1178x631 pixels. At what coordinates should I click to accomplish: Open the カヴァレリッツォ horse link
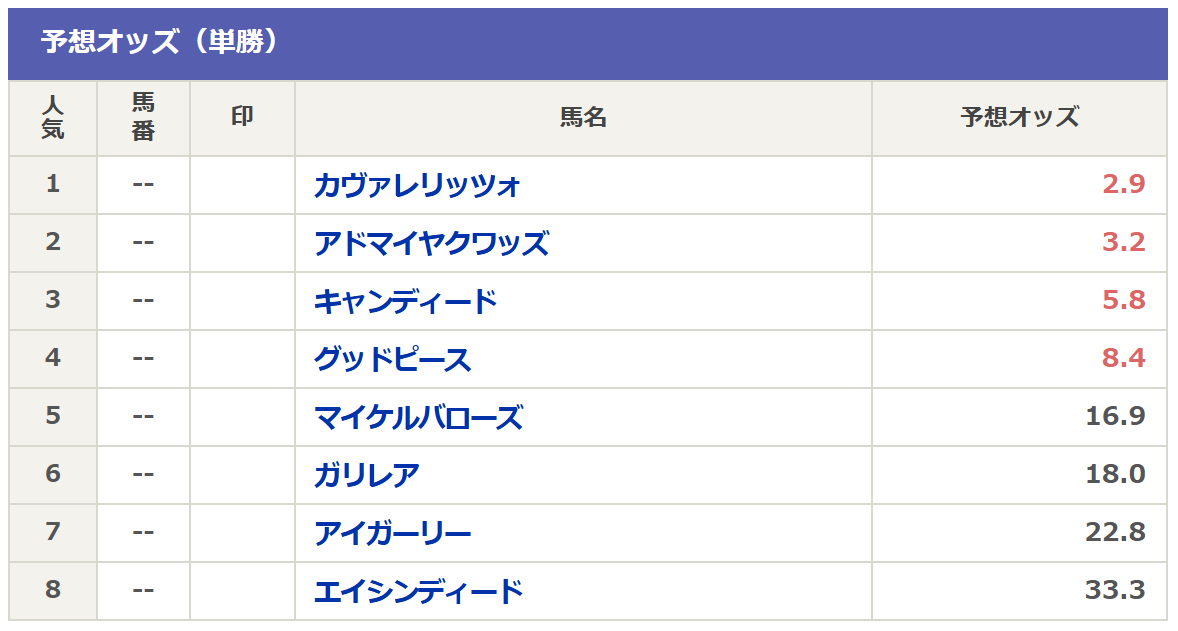[417, 185]
